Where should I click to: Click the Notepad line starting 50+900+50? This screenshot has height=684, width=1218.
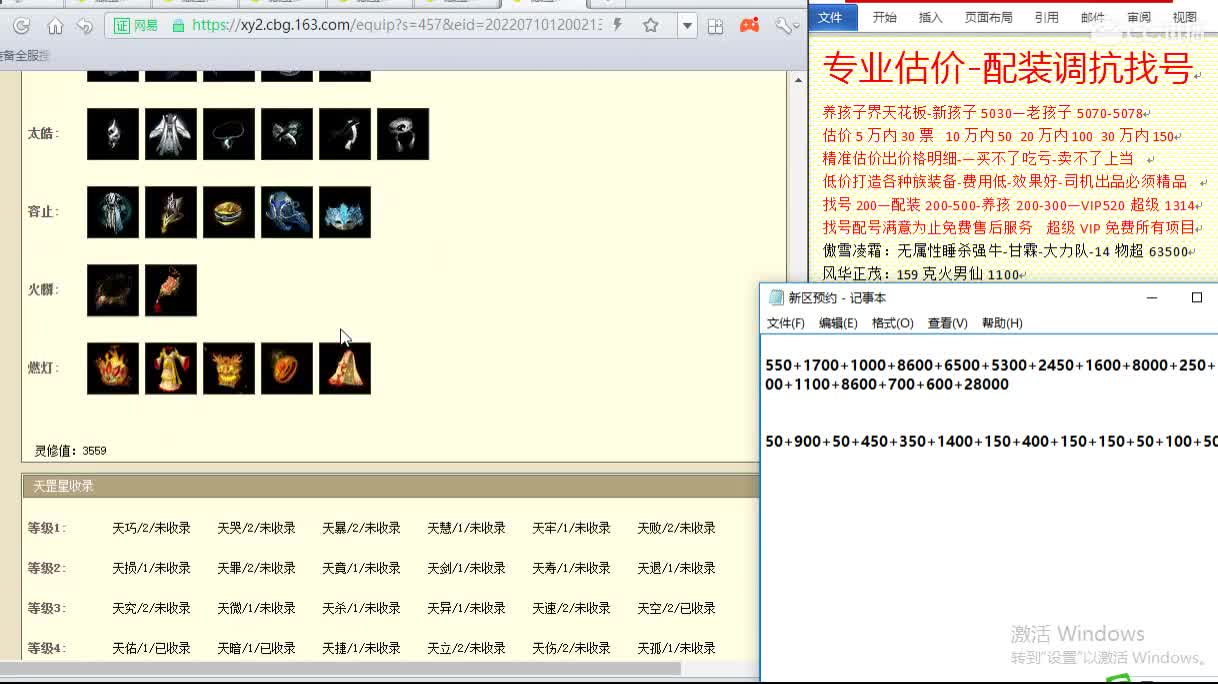(991, 441)
